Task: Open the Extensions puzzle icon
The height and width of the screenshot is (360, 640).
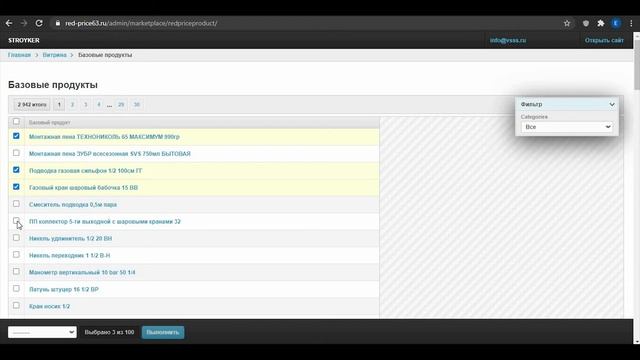Action: [x=601, y=23]
